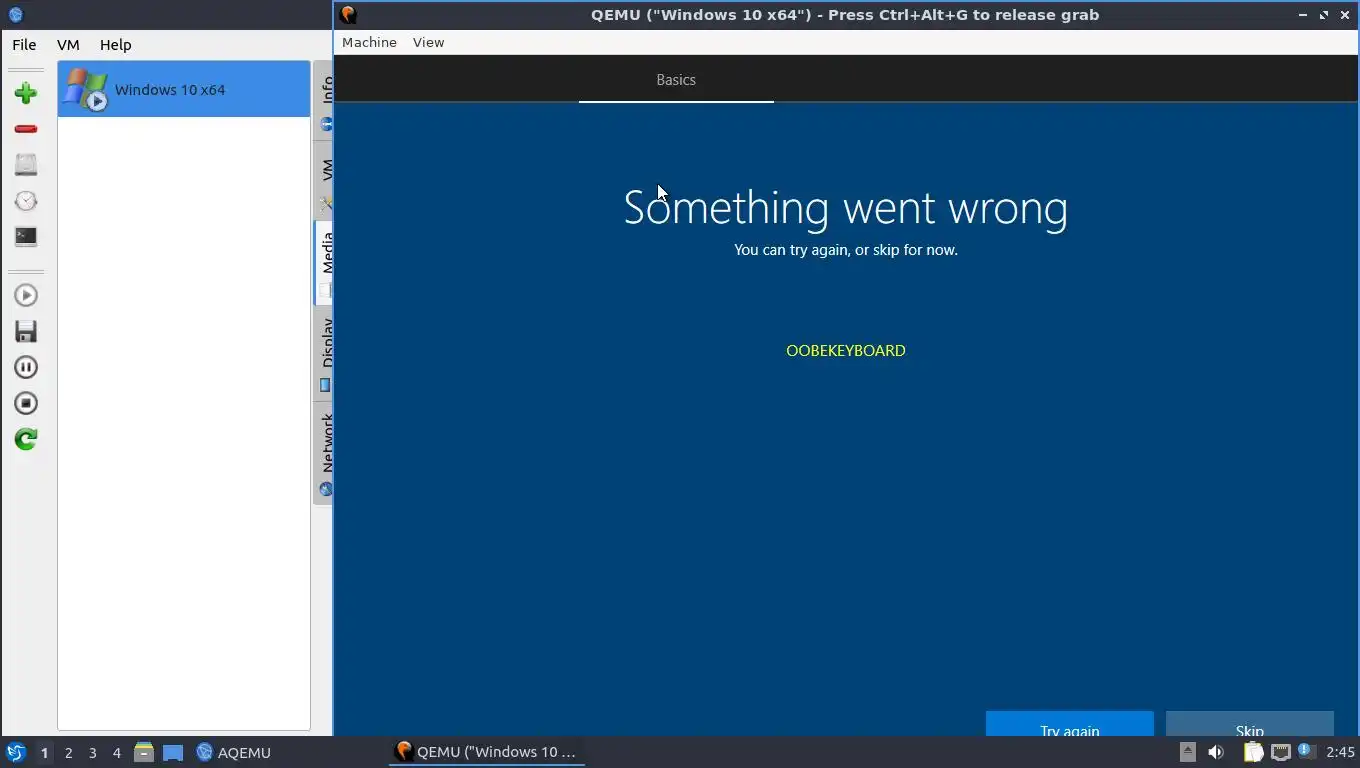
Task: Click the show desktop icon on taskbar
Action: [173, 752]
